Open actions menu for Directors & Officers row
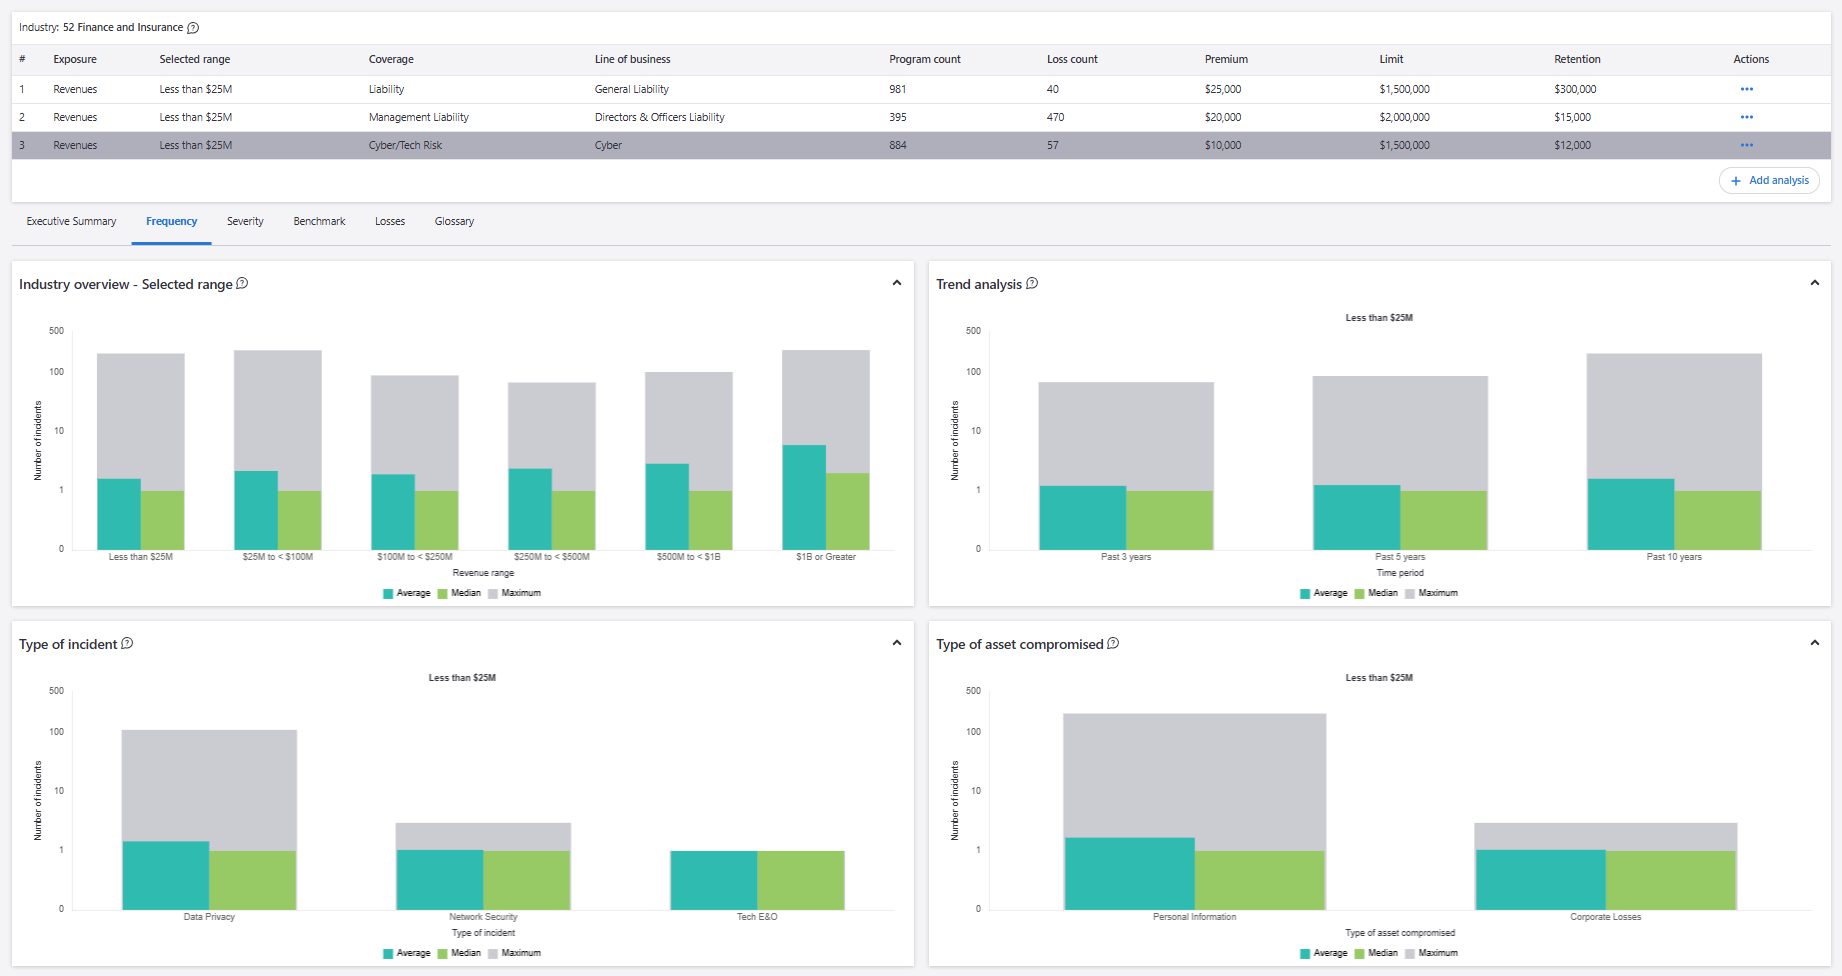 click(1746, 117)
